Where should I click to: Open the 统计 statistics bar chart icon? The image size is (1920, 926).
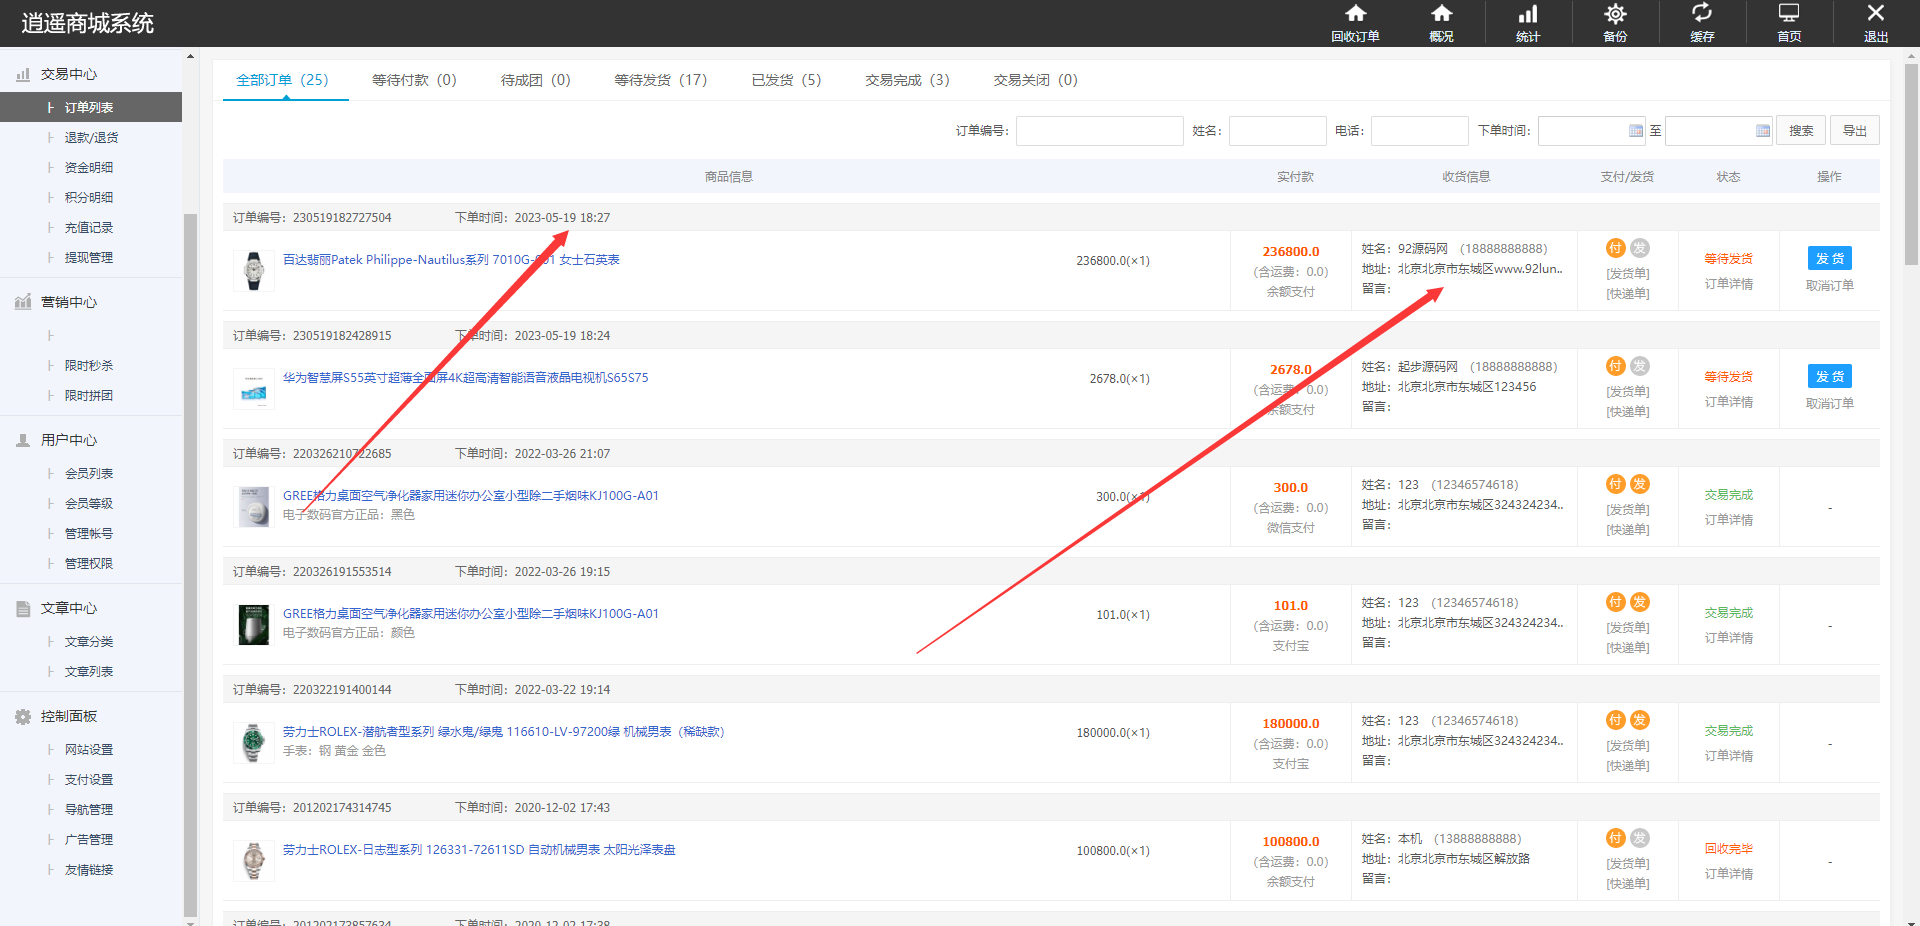[1528, 23]
